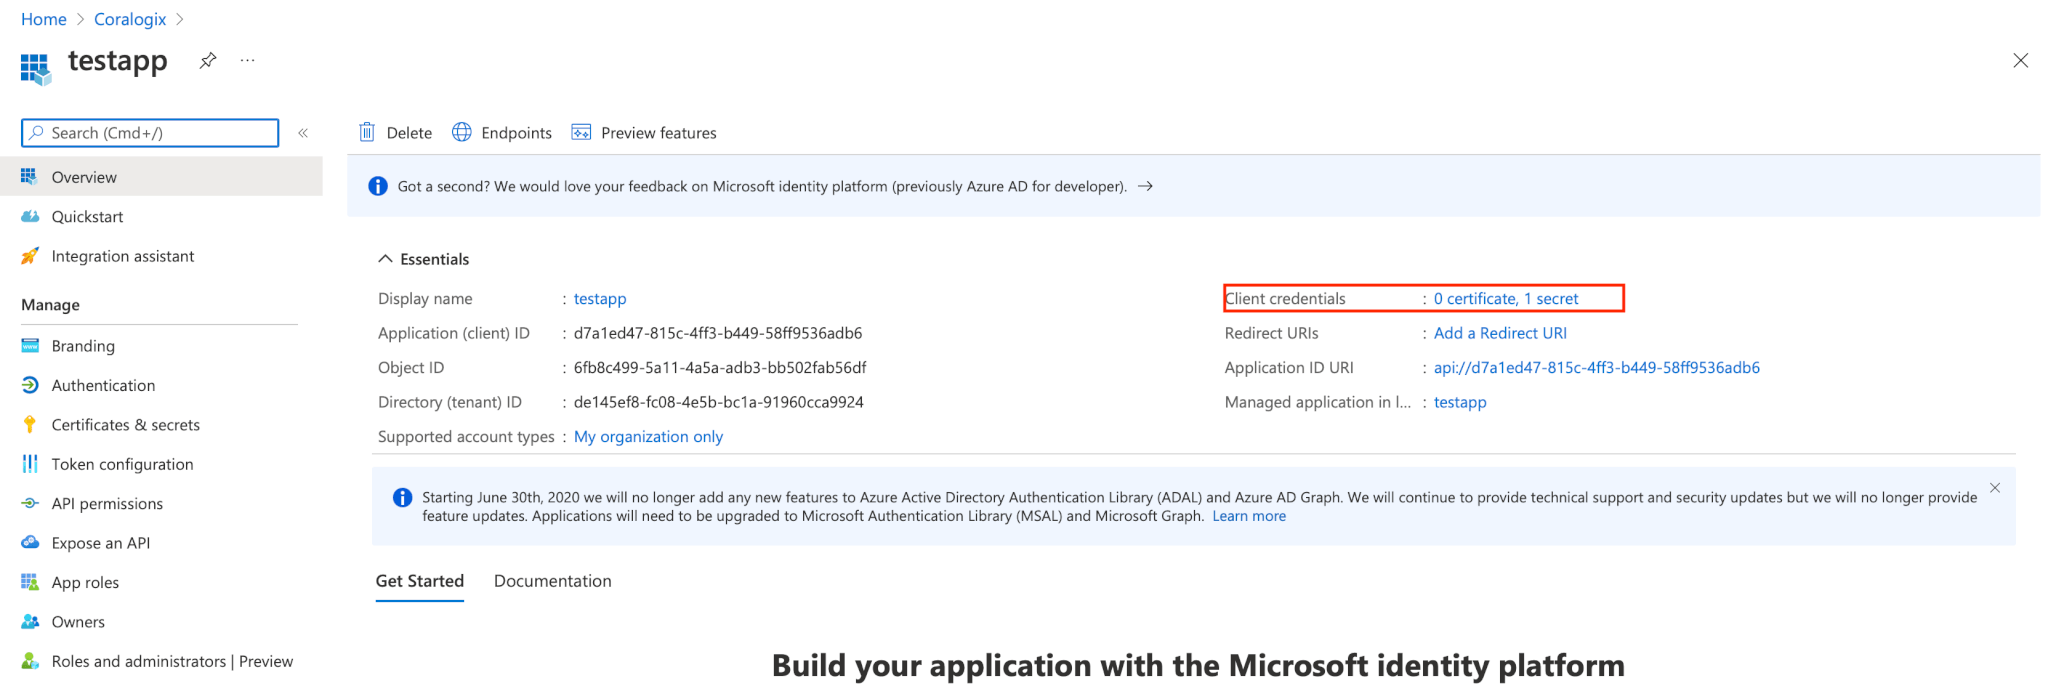2048x686 pixels.
Task: Click Learn more in the ADAL notice
Action: 1249,516
